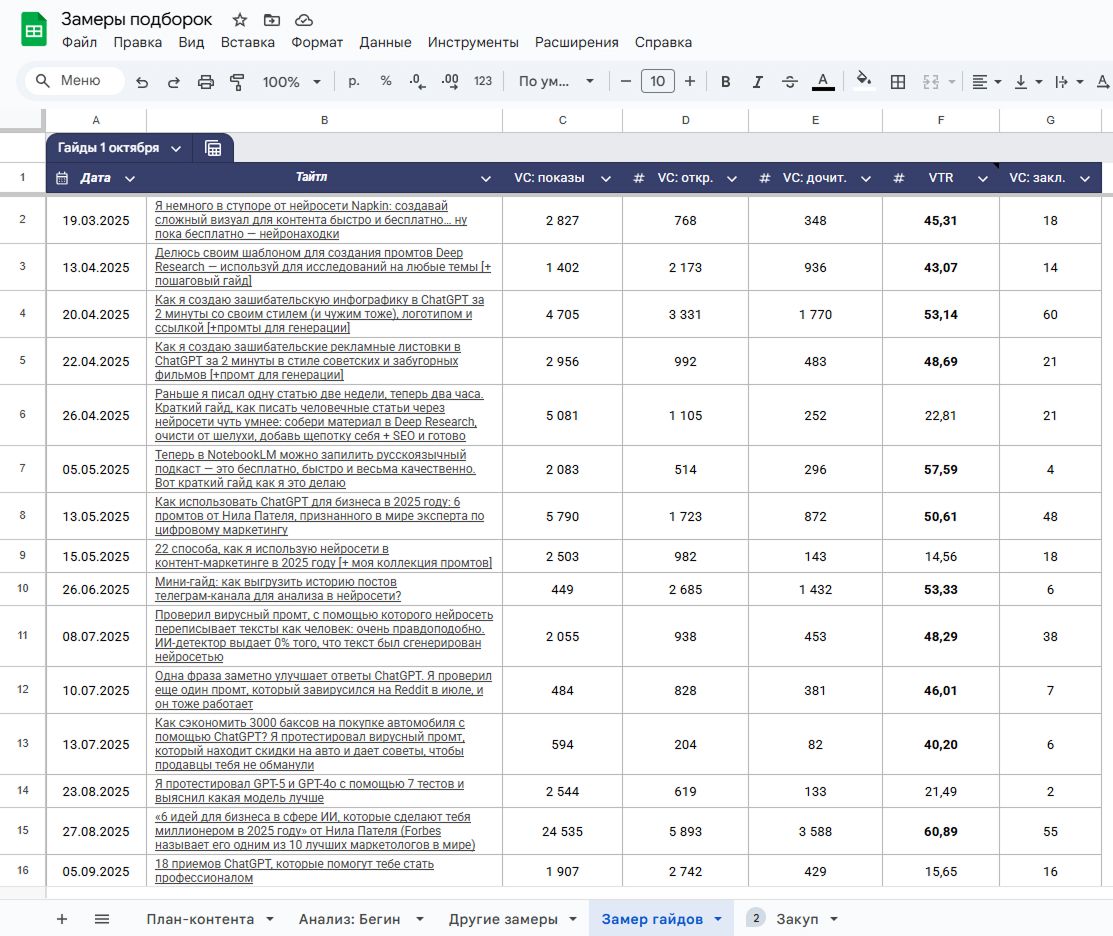This screenshot has height=936, width=1113.
Task: Click the Undo arrow icon
Action: (142, 82)
